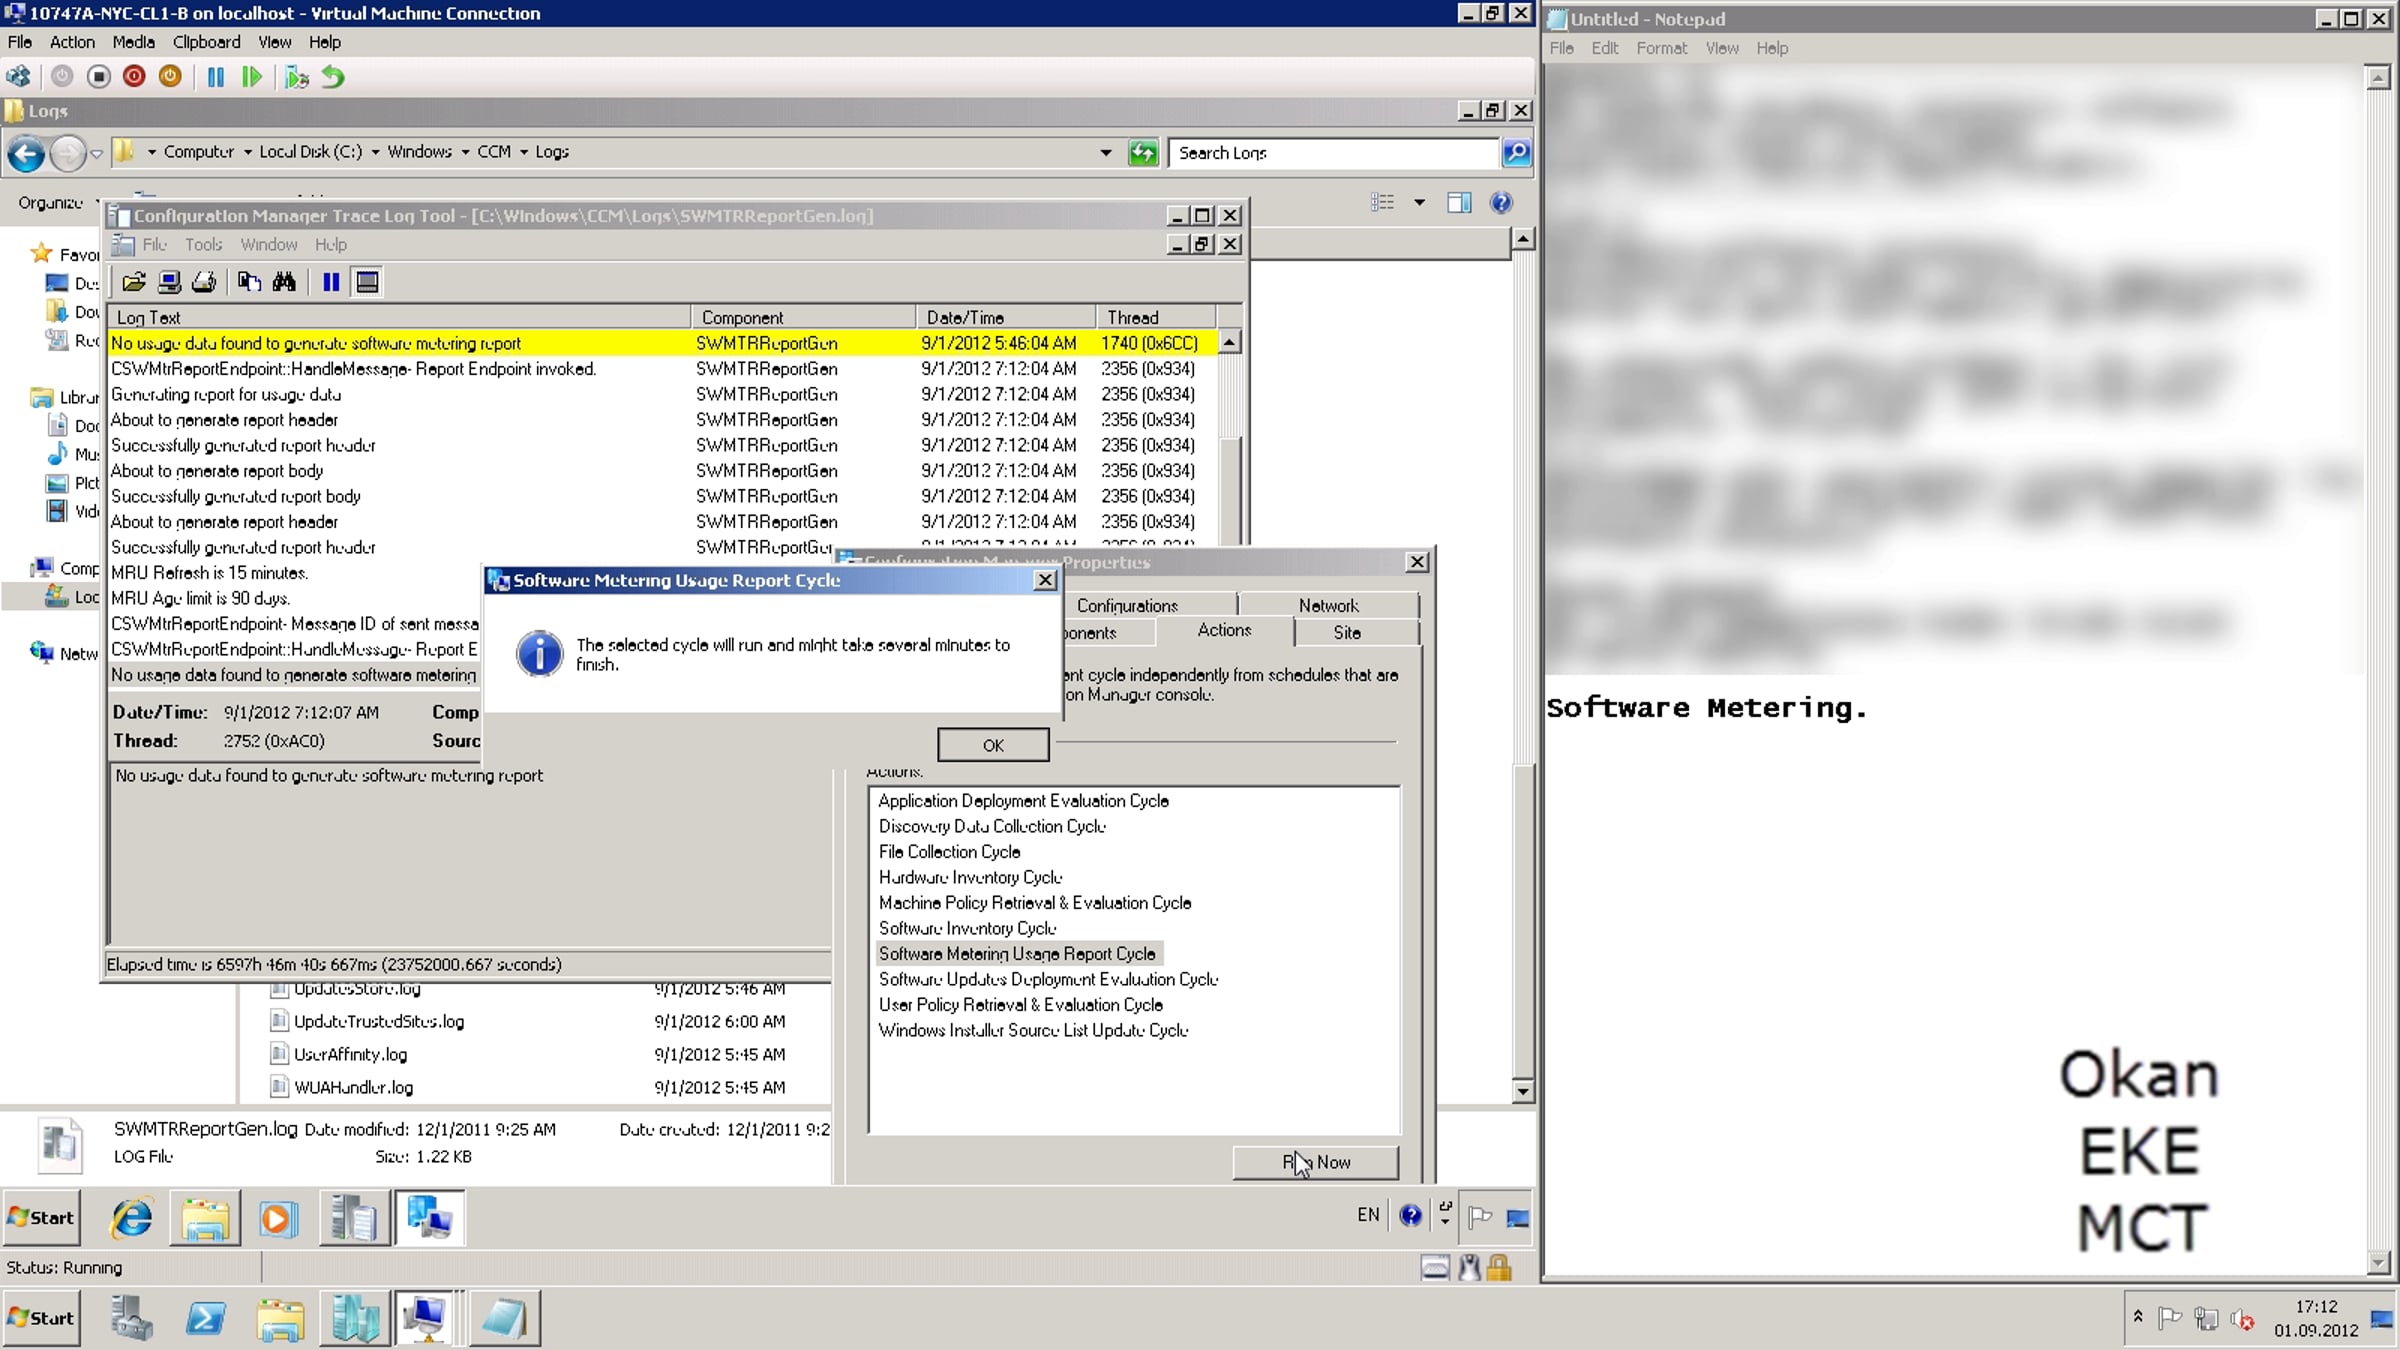Click the Change your view icon in Explorer
The image size is (2400, 1350).
1383,203
